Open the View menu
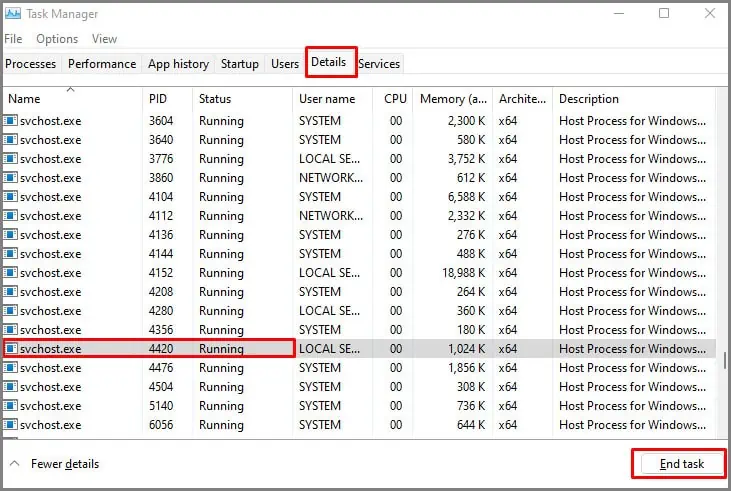Screen dimensions: 731x491 tap(104, 39)
